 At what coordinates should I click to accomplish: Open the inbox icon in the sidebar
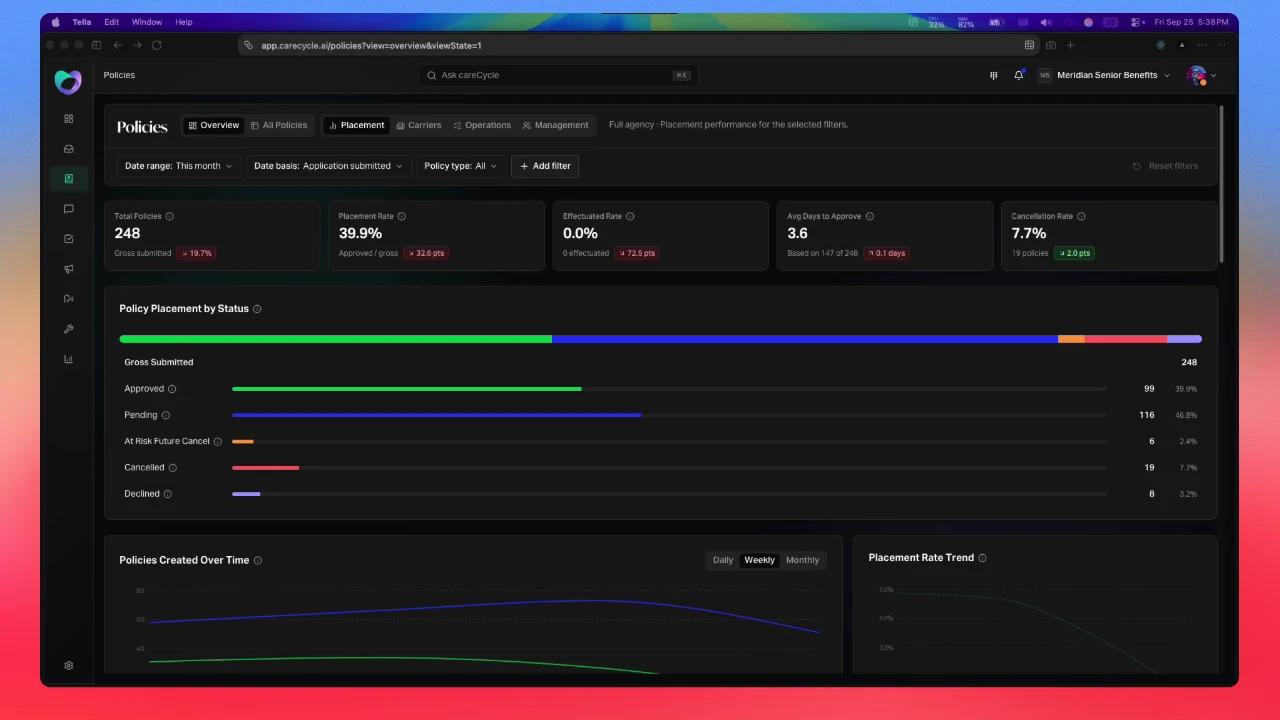point(69,149)
